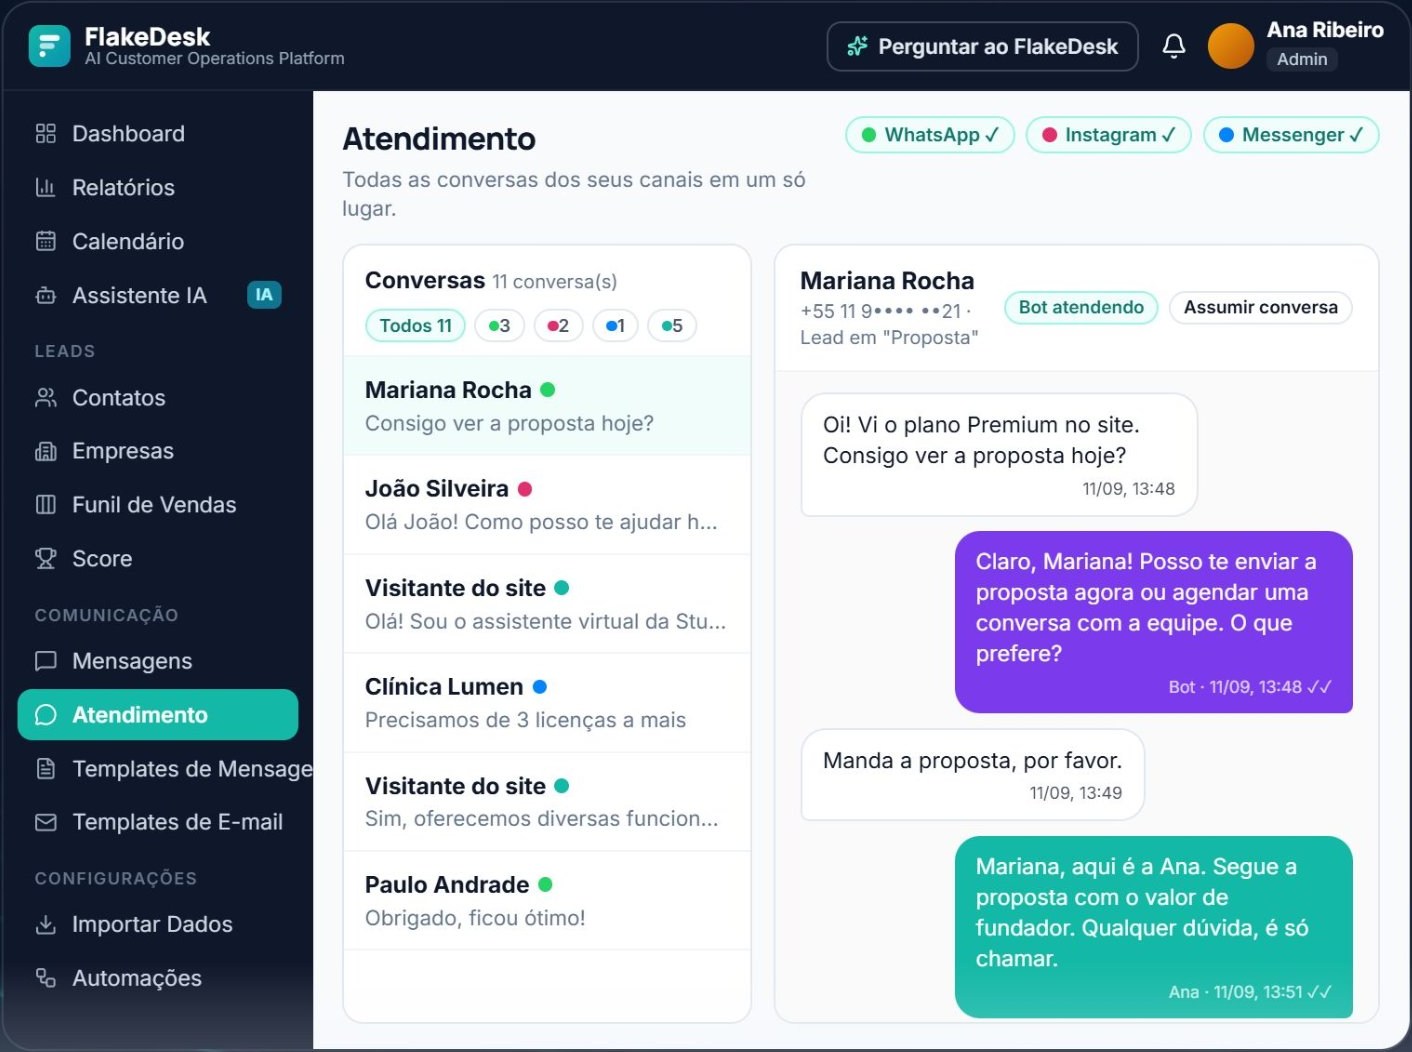Viewport: 1412px width, 1052px height.
Task: Click the purple bot reply message bubble
Action: pyautogui.click(x=1153, y=622)
